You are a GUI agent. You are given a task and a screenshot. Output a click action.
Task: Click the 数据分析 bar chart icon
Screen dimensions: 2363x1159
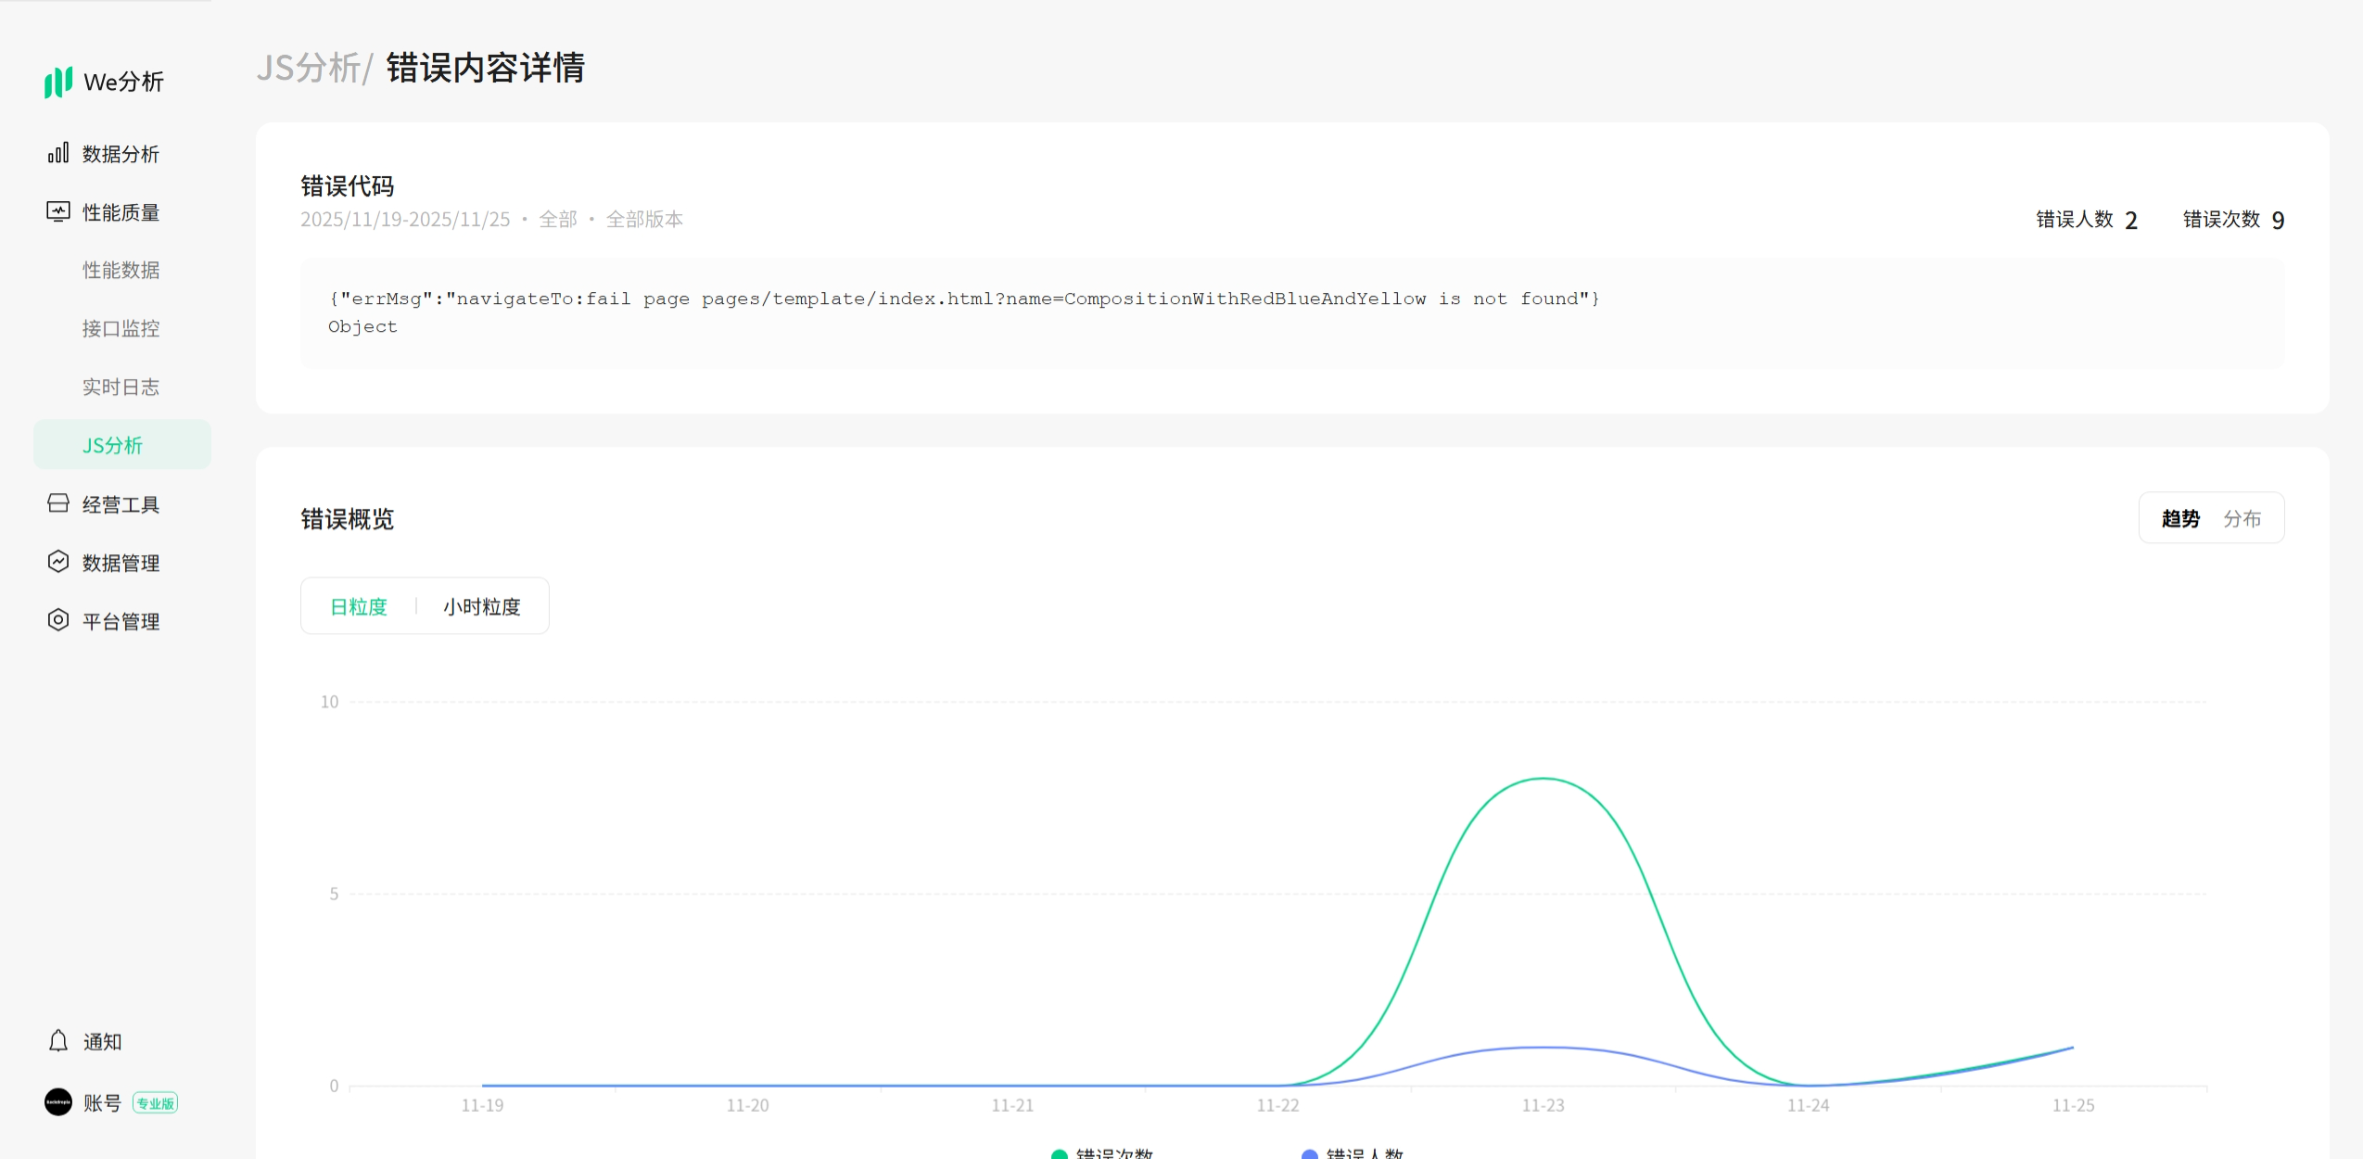[x=58, y=153]
